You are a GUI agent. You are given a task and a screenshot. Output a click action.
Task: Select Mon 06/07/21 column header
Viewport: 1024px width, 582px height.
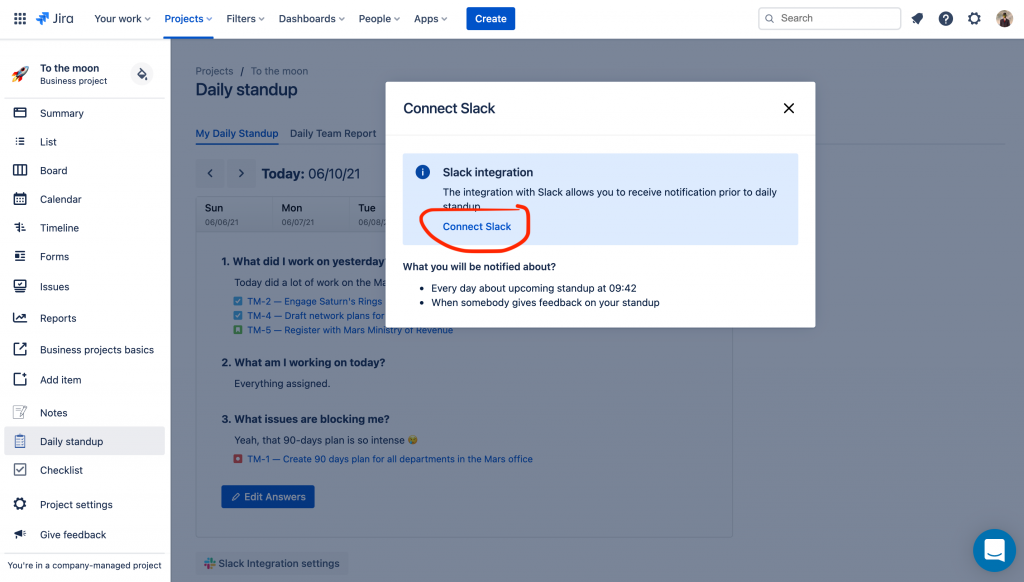310,214
